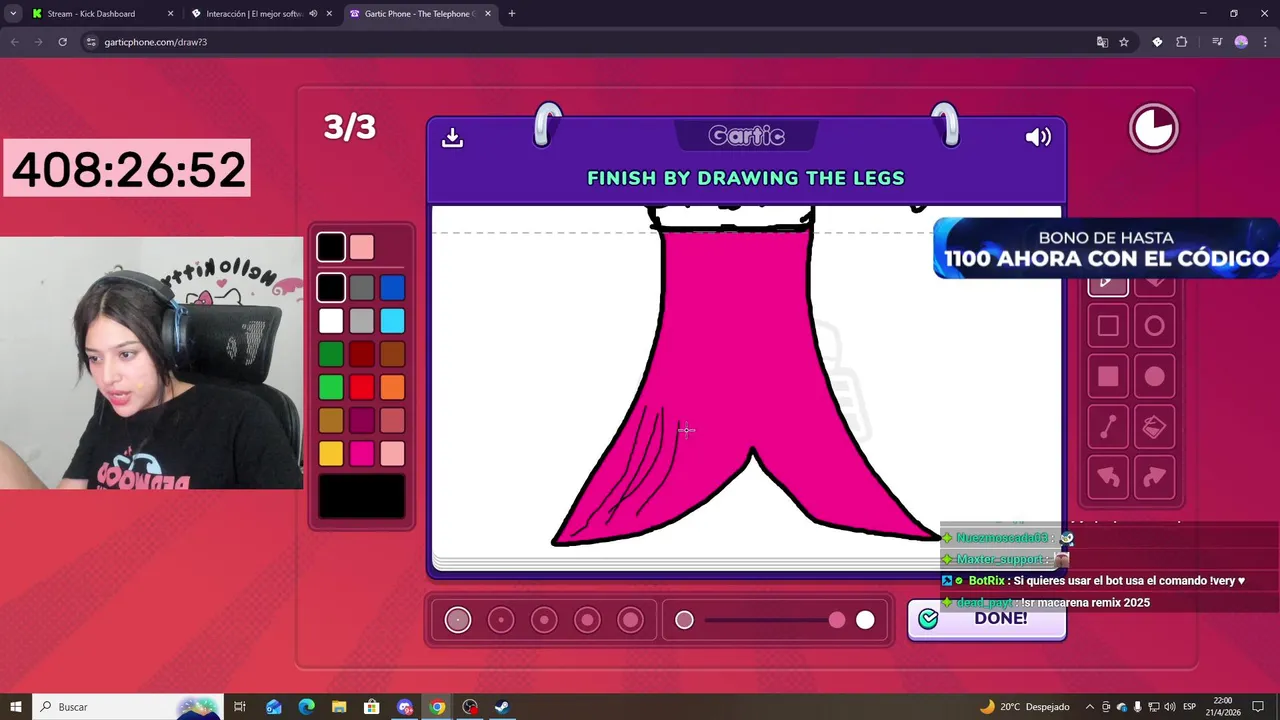Open Task View in the taskbar
Viewport: 1280px width, 720px height.
coord(240,707)
